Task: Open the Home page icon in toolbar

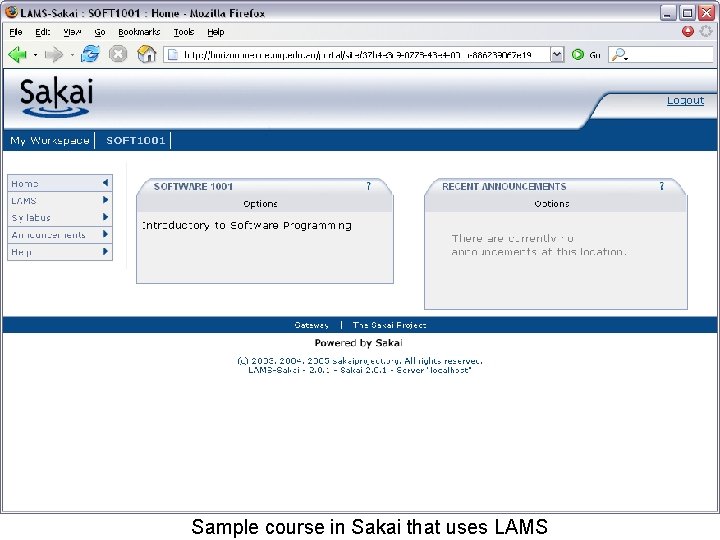Action: pos(146,54)
